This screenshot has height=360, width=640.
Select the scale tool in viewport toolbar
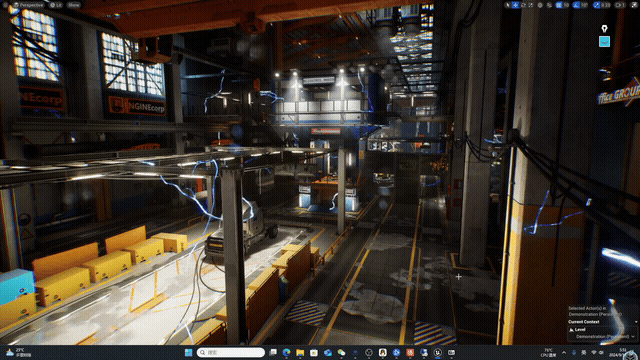(x=531, y=5)
